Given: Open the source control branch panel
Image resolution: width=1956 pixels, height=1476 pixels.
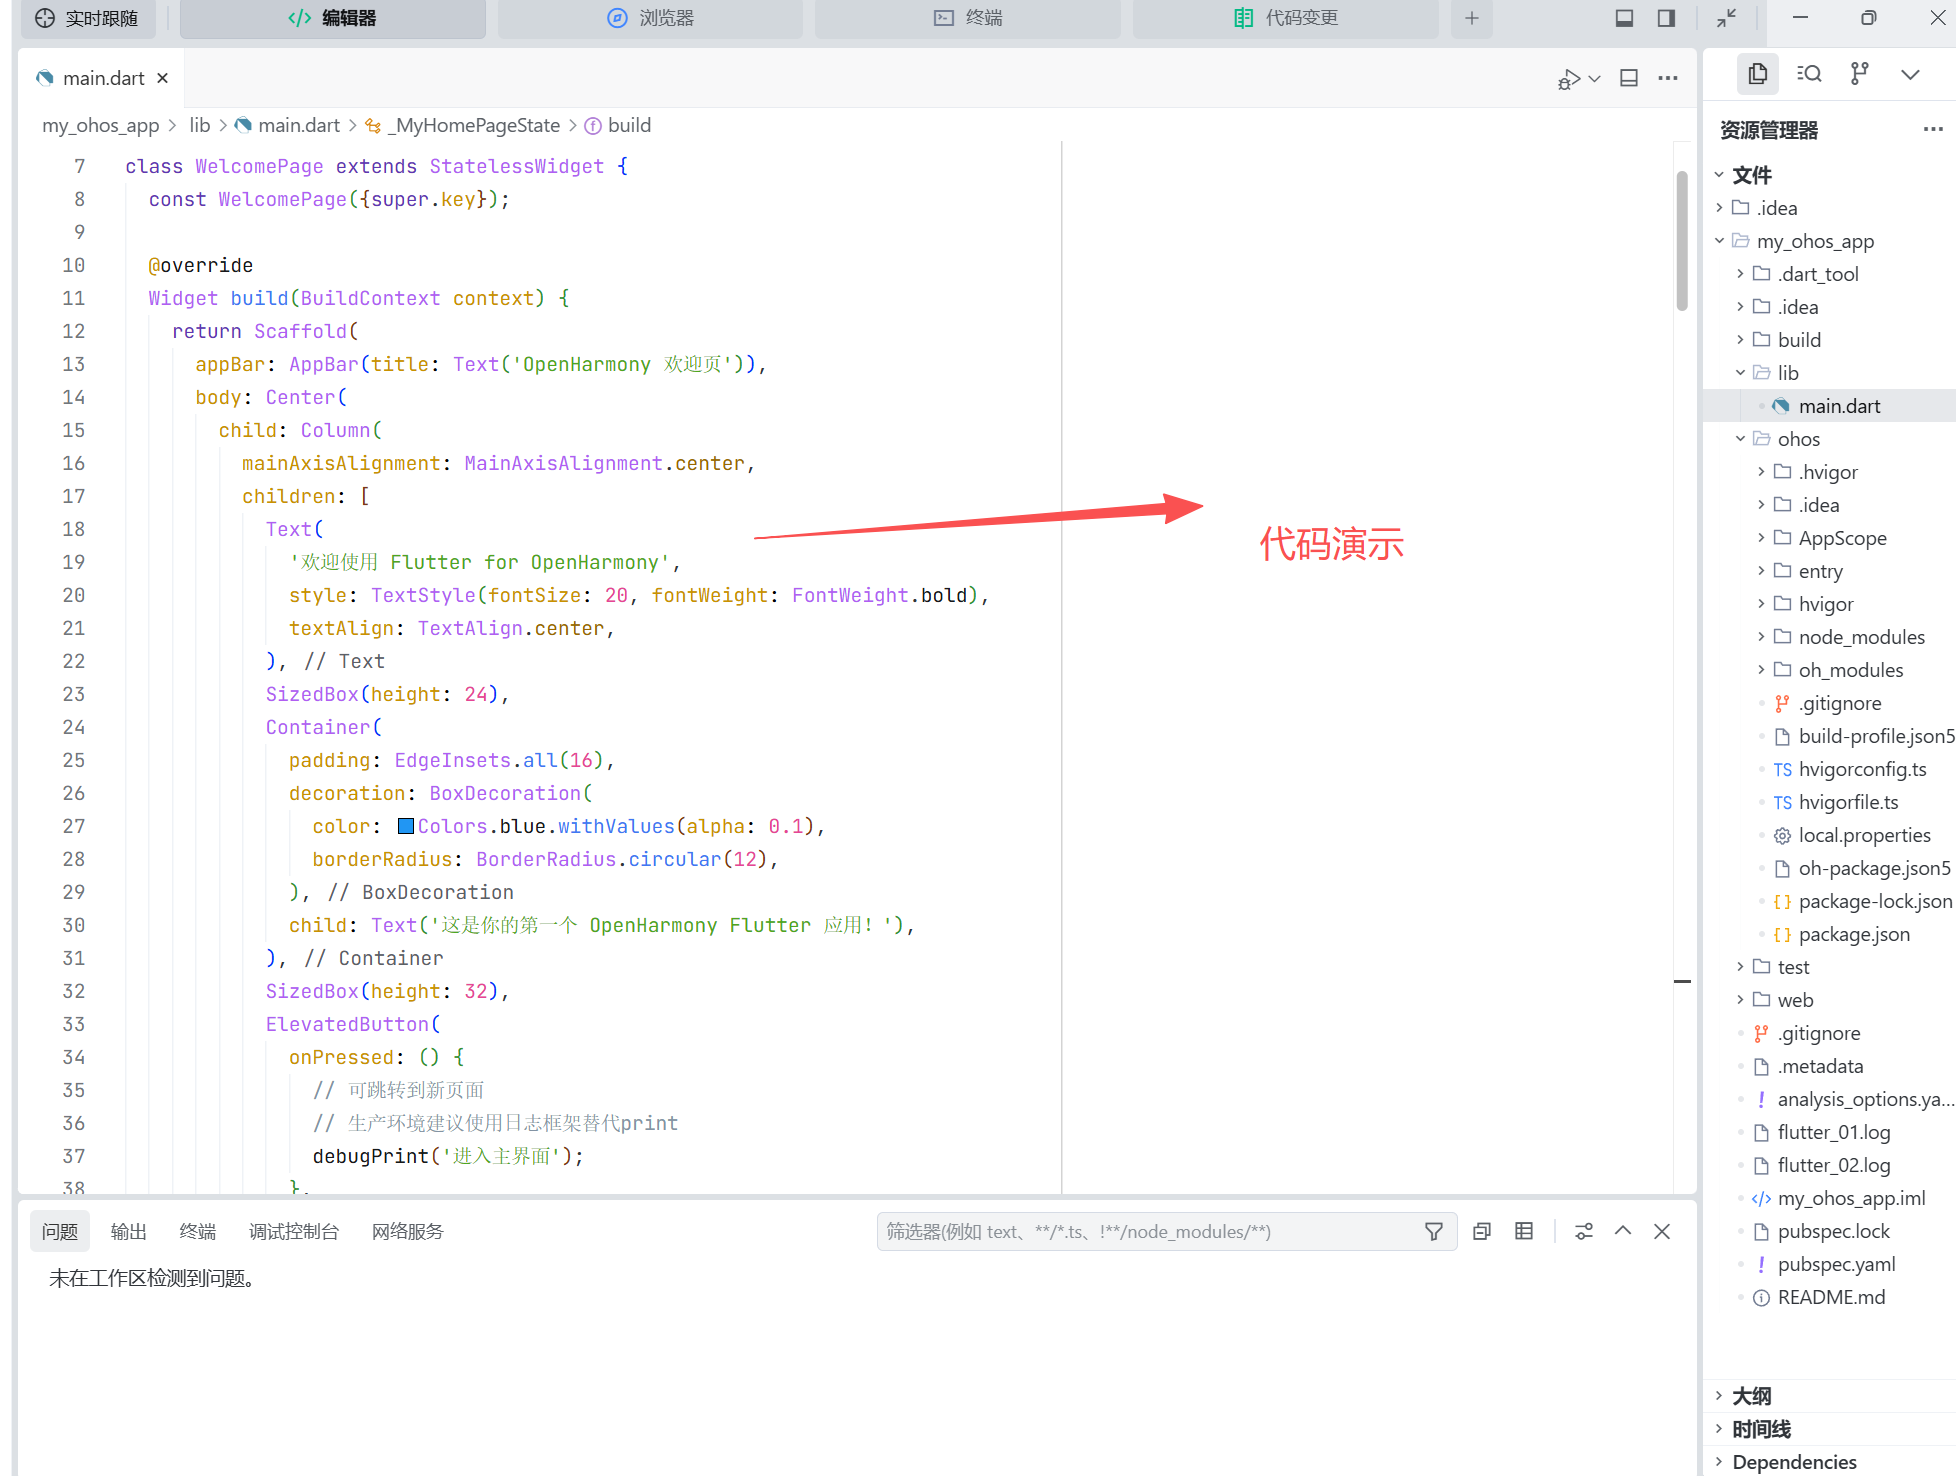Looking at the screenshot, I should pyautogui.click(x=1859, y=74).
